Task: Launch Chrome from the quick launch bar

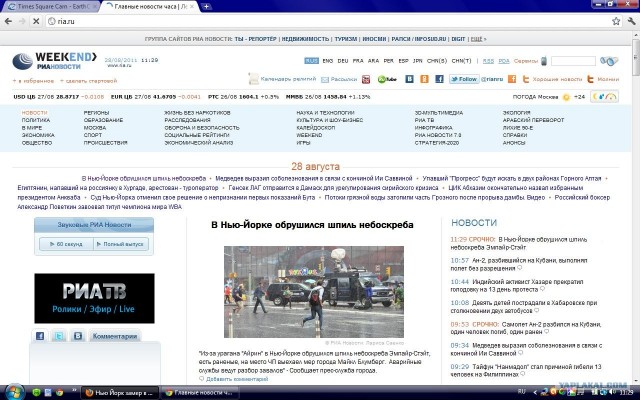Action: 59,393
